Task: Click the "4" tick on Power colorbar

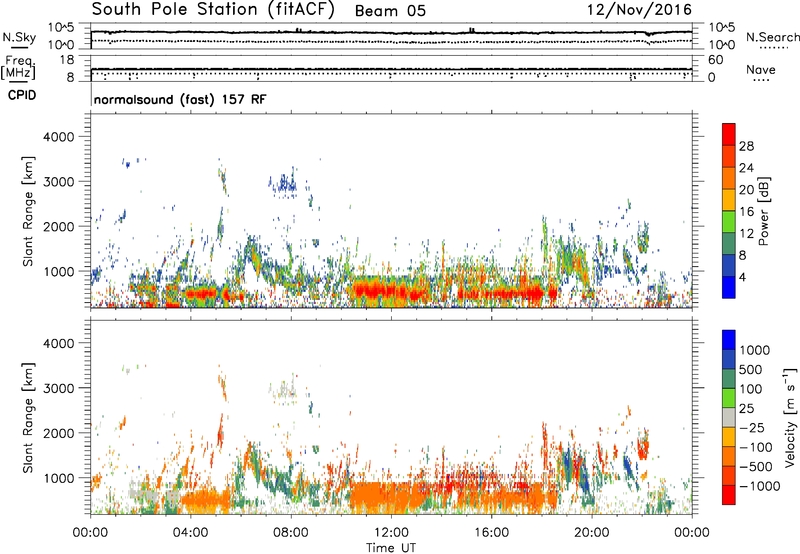Action: click(x=742, y=278)
